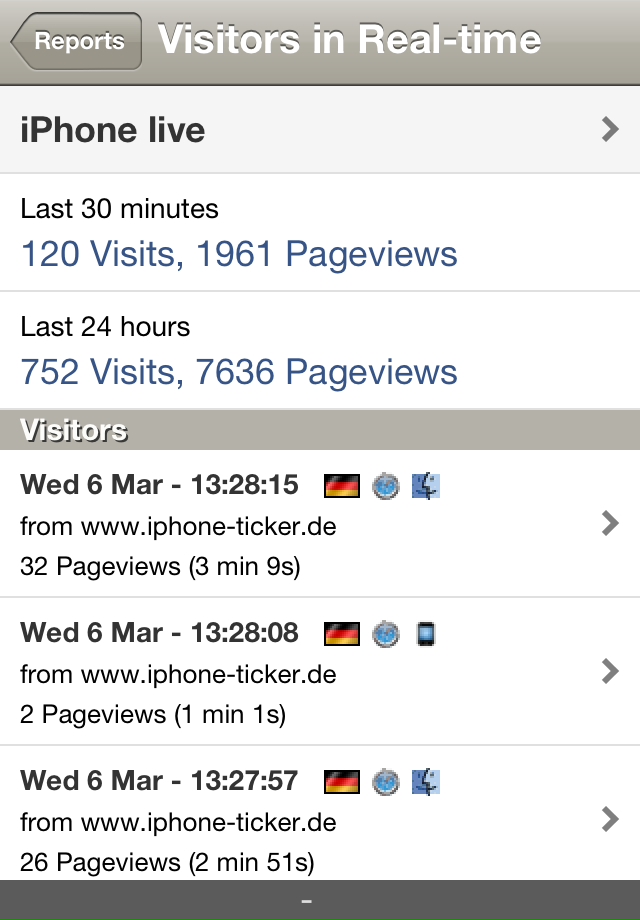Select visitor with 32 Pageviews (3 min 9s)
Image resolution: width=640 pixels, height=920 pixels.
pos(320,524)
